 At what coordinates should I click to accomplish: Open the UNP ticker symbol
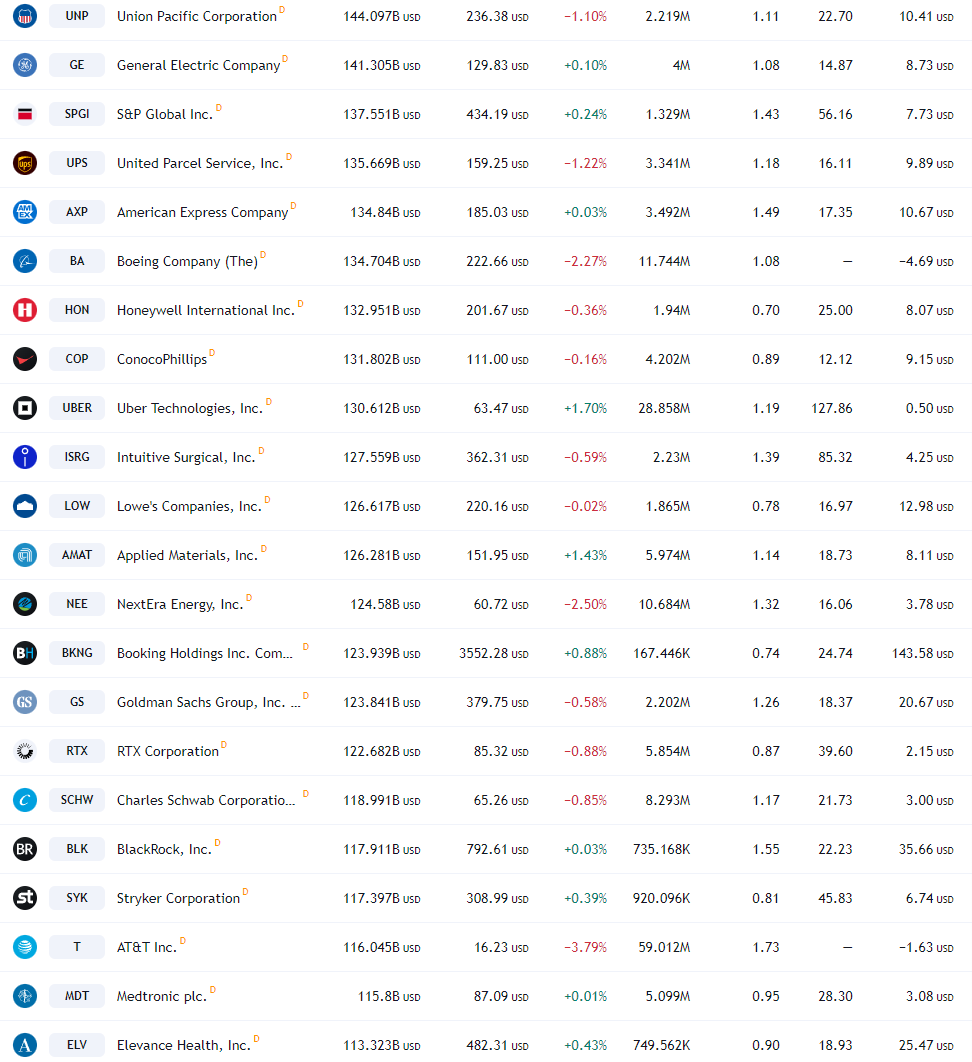pos(77,16)
